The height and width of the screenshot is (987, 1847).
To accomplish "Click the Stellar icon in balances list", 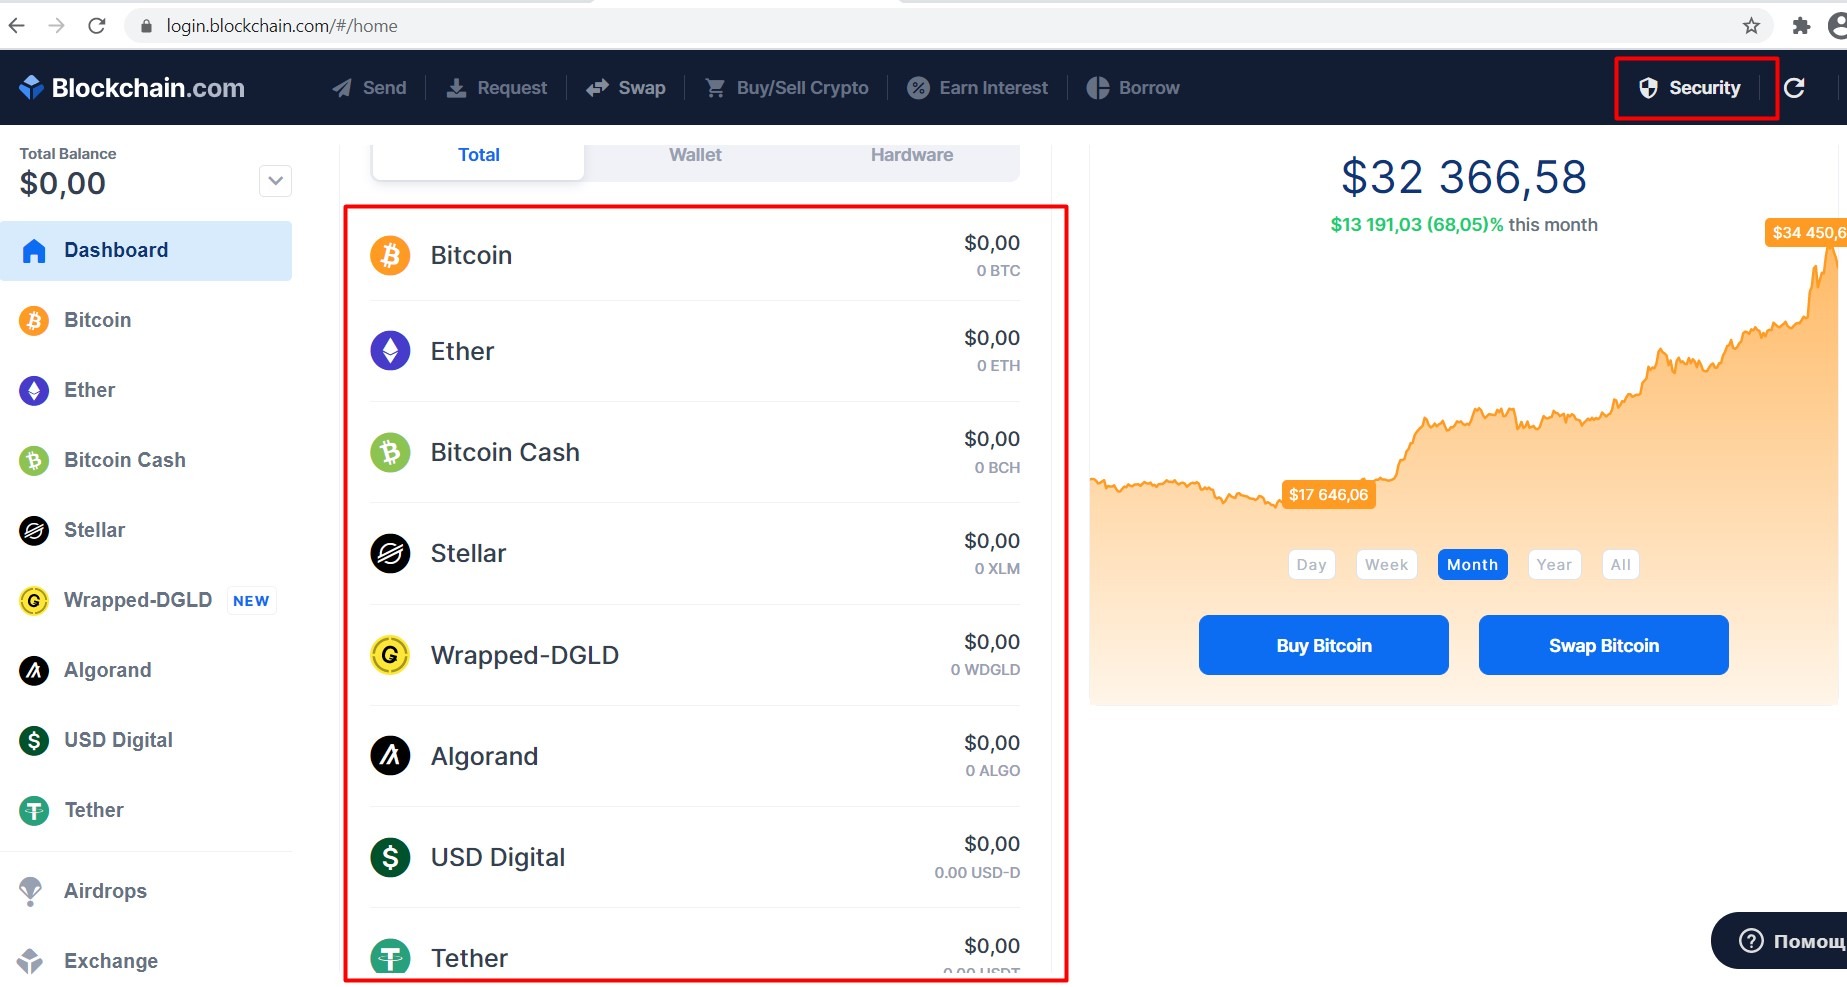I will click(x=390, y=553).
